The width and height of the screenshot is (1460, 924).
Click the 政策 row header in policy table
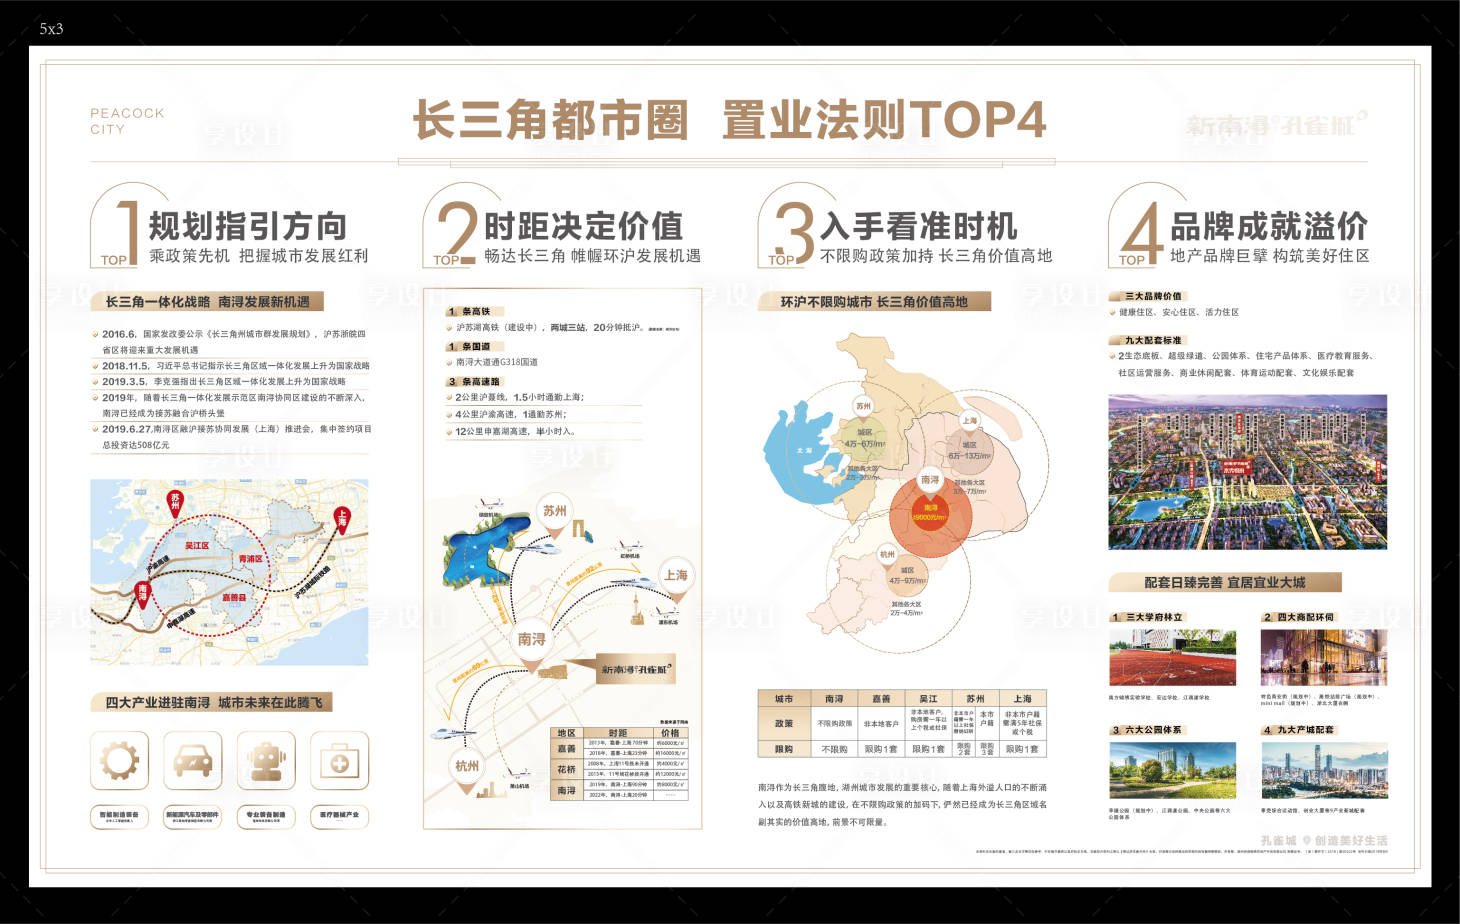pyautogui.click(x=784, y=723)
